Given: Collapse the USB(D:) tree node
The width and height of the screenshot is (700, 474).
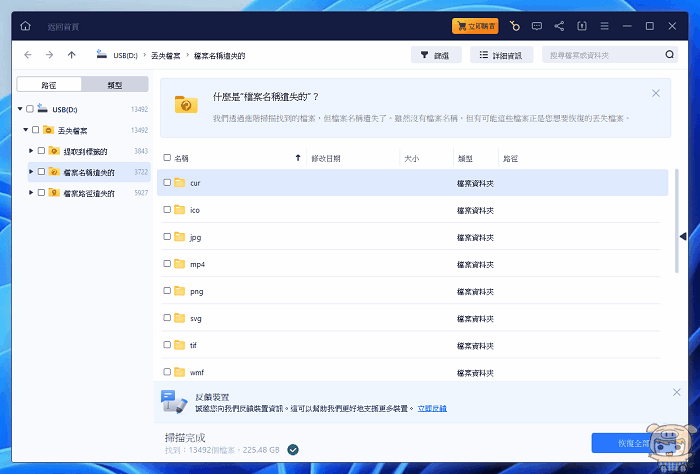Looking at the screenshot, I should [20, 109].
